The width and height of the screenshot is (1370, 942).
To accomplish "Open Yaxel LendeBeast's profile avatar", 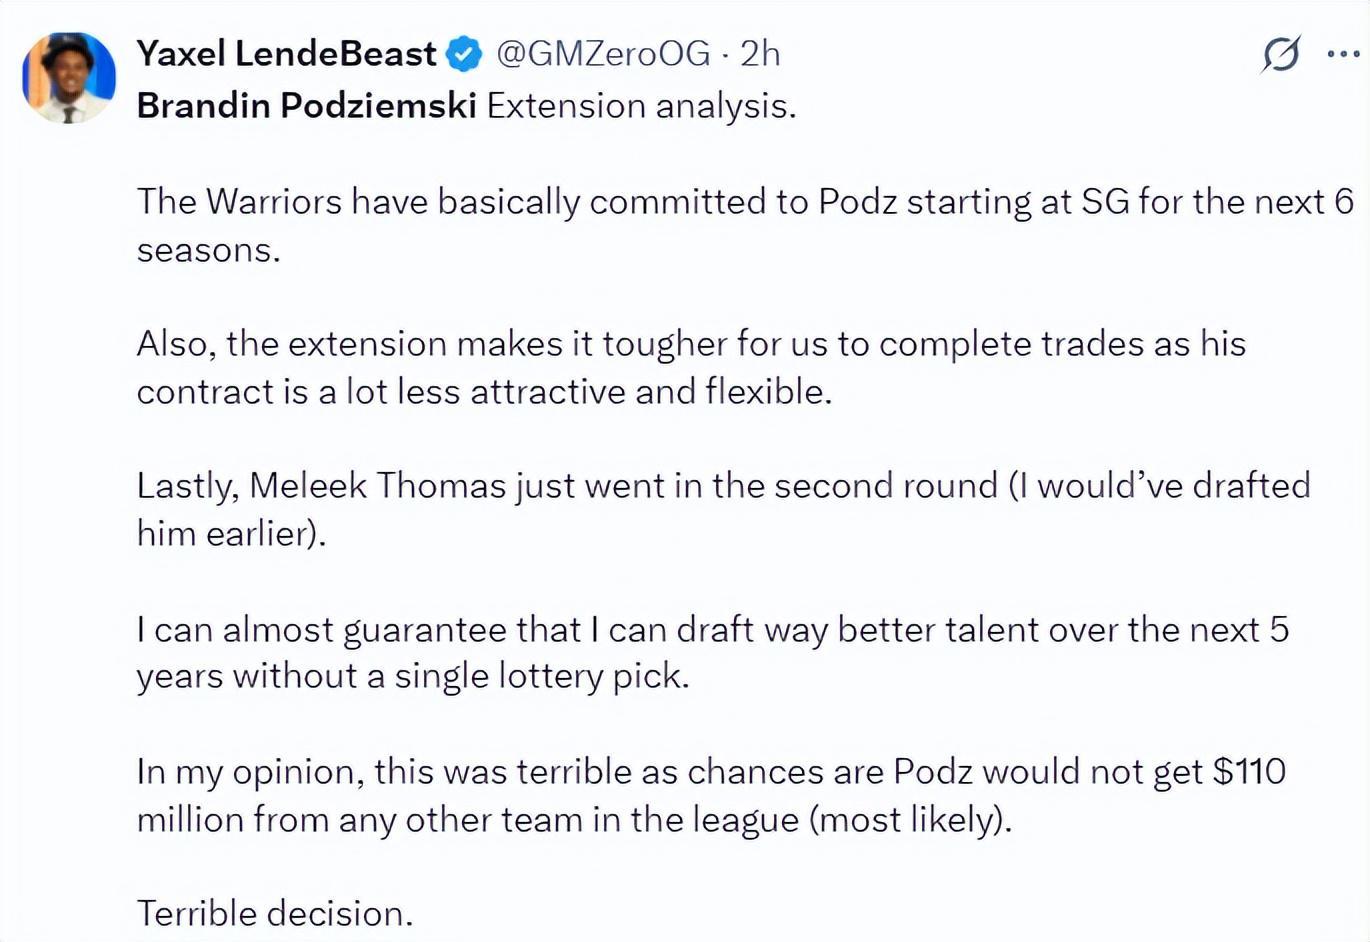I will 69,78.
